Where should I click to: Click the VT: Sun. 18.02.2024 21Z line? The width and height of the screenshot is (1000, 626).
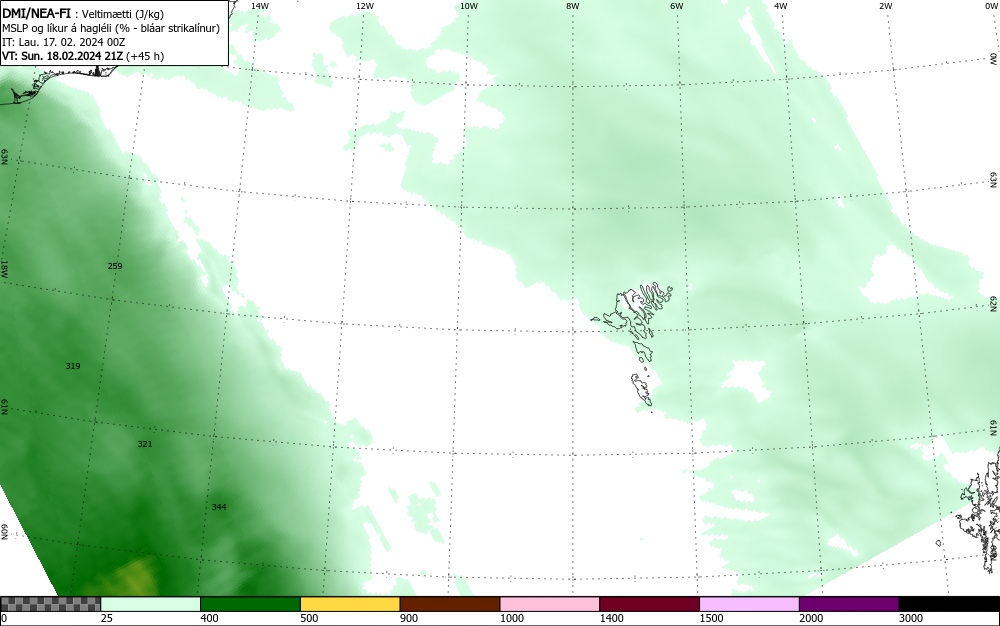coord(83,56)
